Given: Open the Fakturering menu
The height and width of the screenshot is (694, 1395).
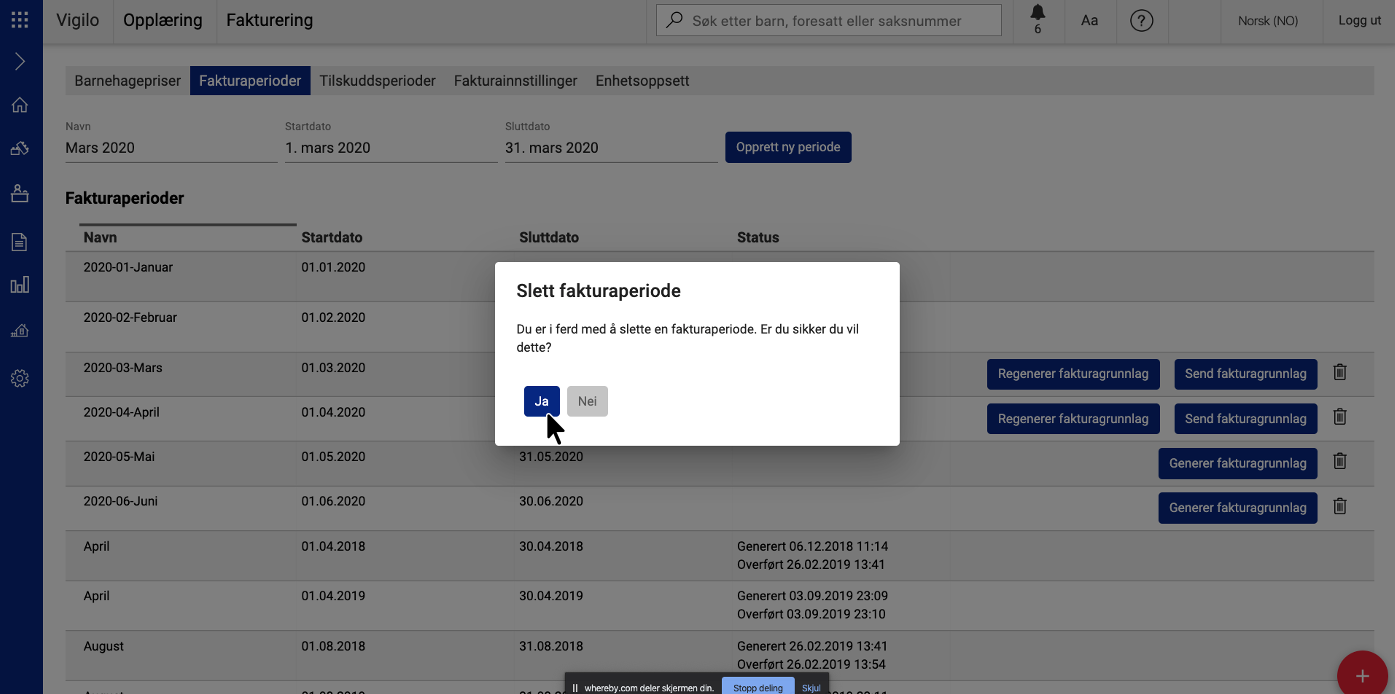Looking at the screenshot, I should pos(269,21).
